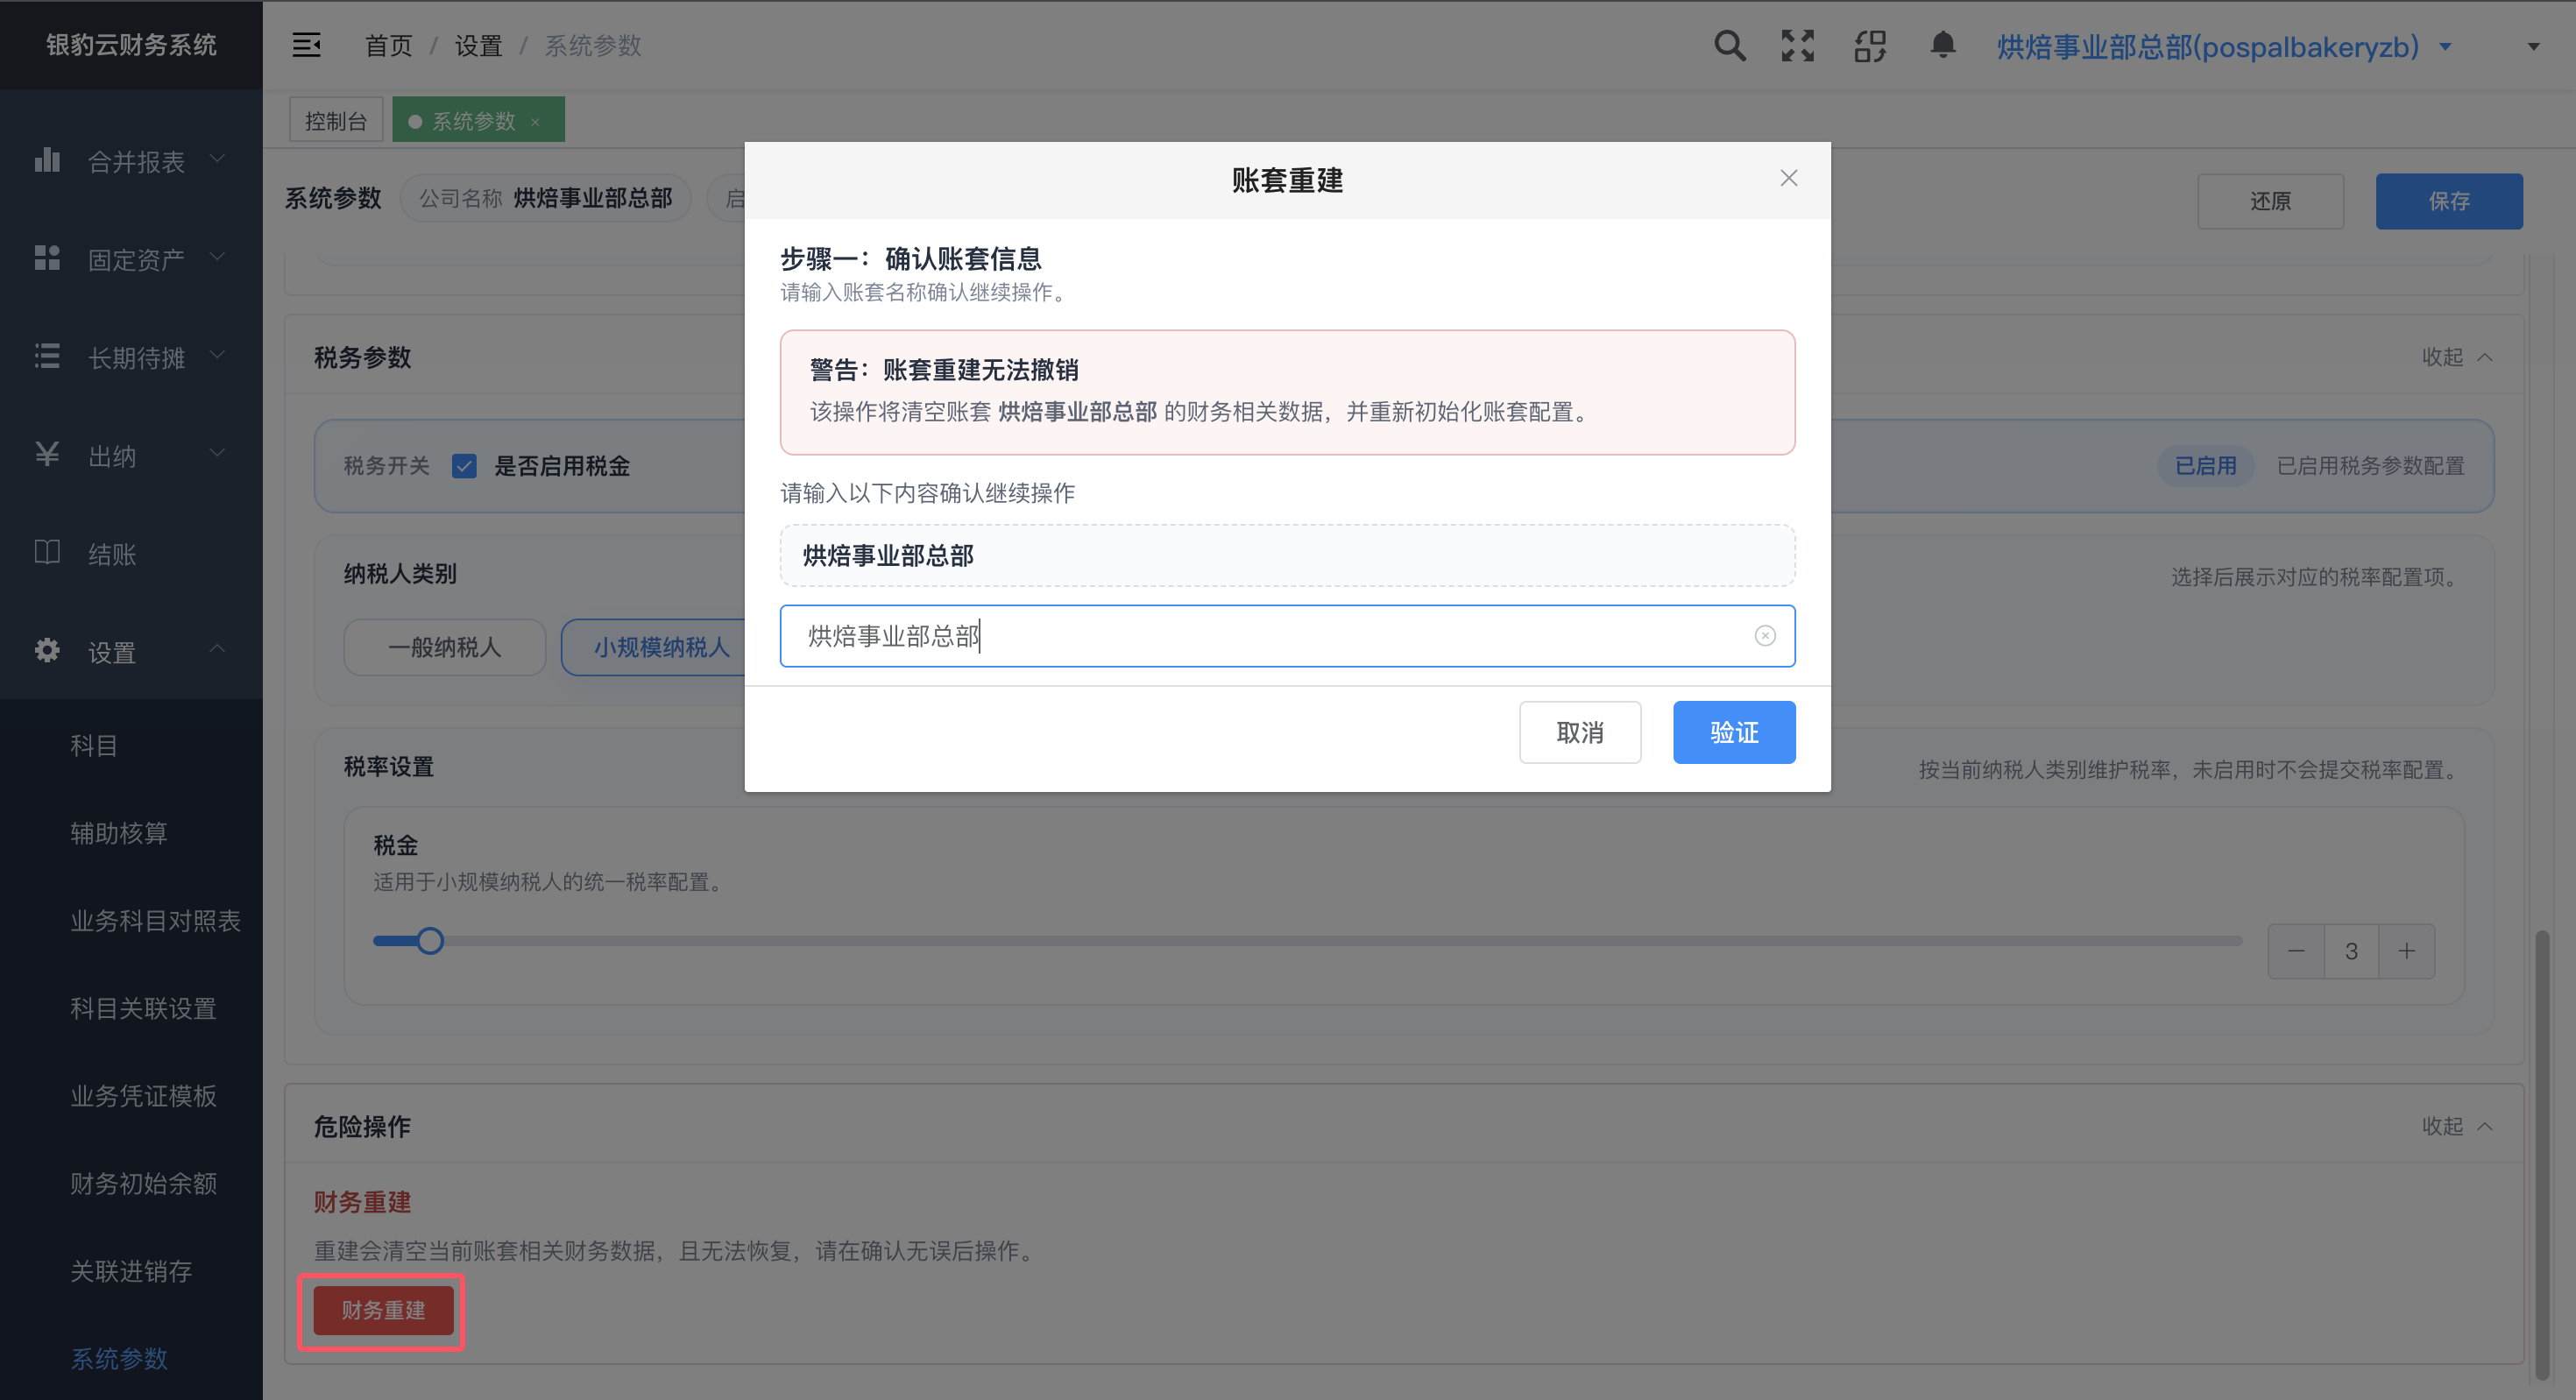
Task: Click the dashed 烘焙事业部总部 reference text box
Action: (1287, 555)
